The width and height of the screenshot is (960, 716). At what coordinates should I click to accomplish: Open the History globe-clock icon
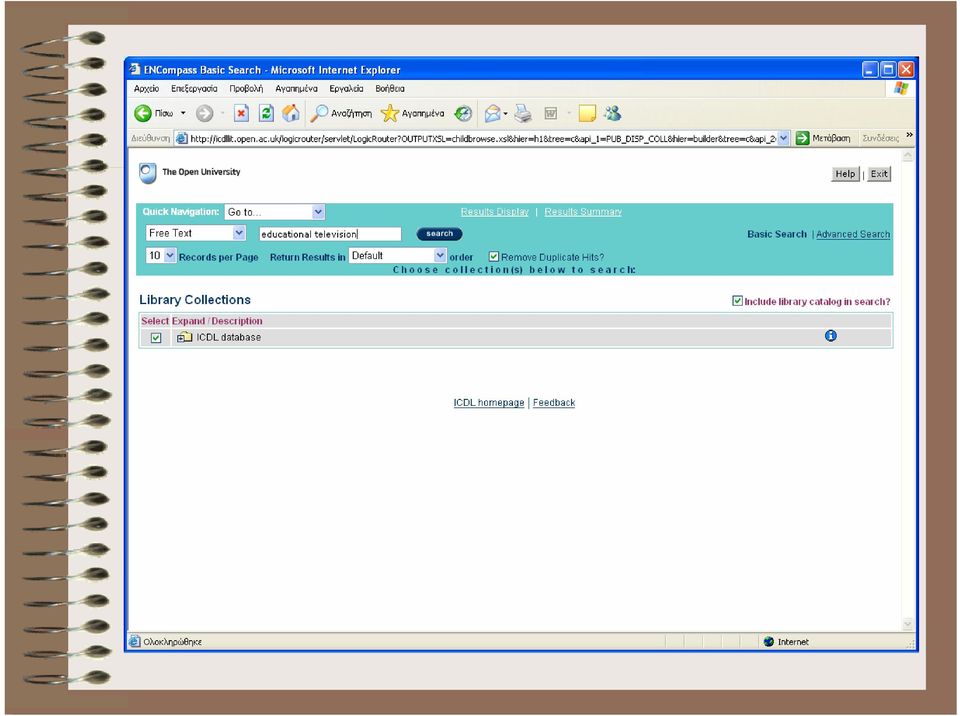point(463,113)
